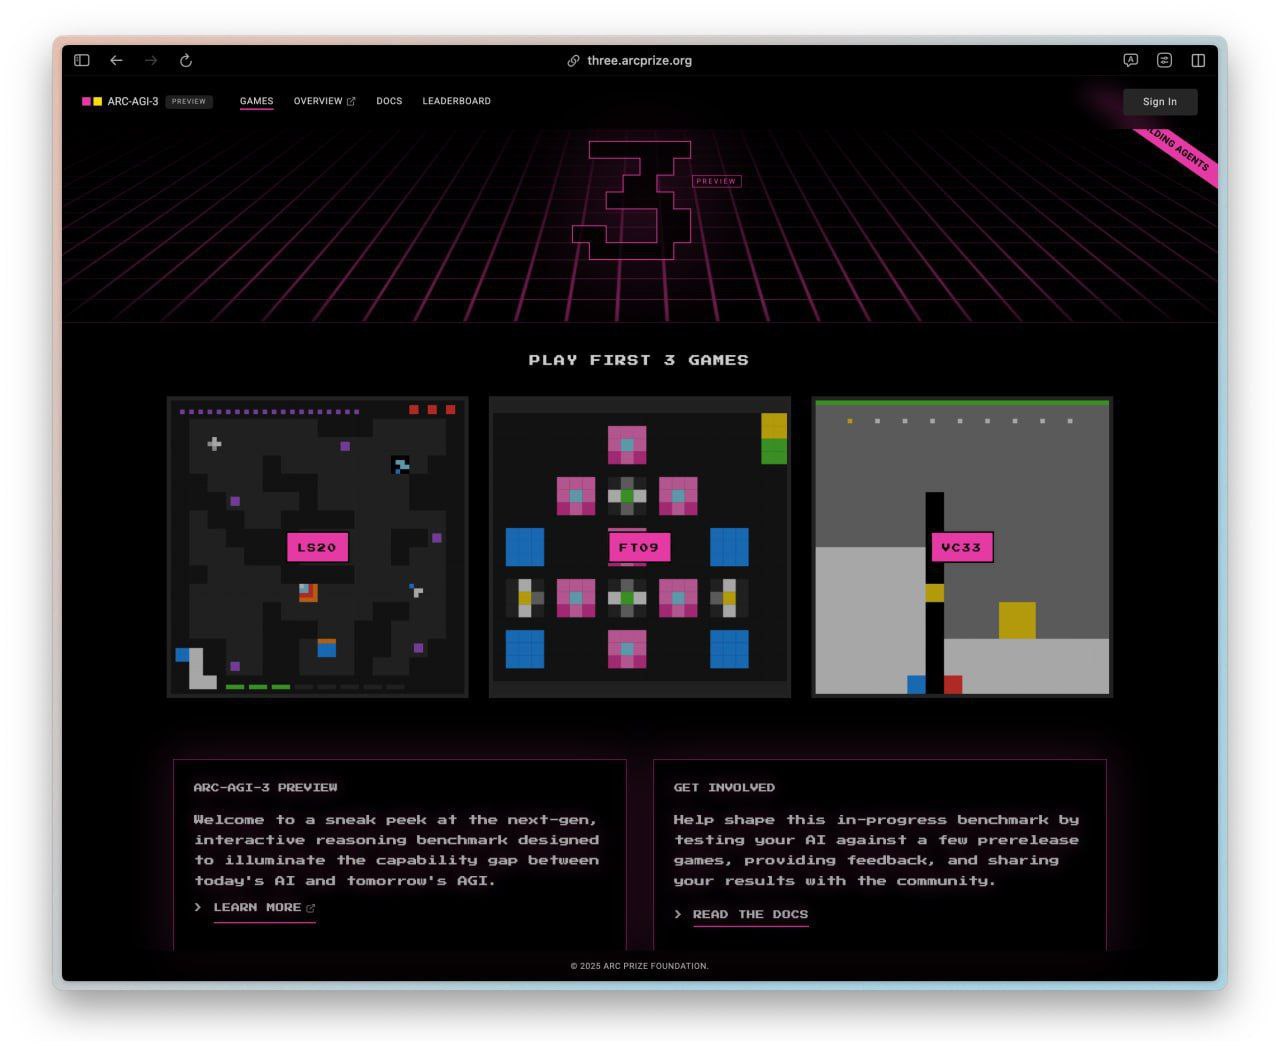
Task: Follow the READ THE DOCS link
Action: (750, 914)
